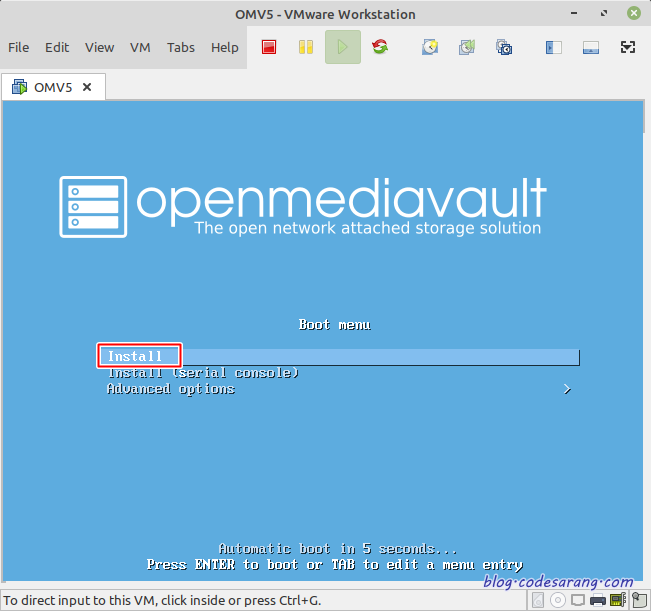Expand Advanced options via the chevron arrow
The image size is (651, 611).
coord(567,389)
